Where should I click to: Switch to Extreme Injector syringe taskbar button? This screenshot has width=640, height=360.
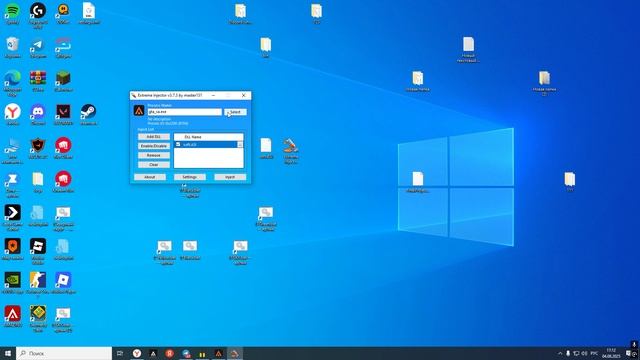point(235,353)
